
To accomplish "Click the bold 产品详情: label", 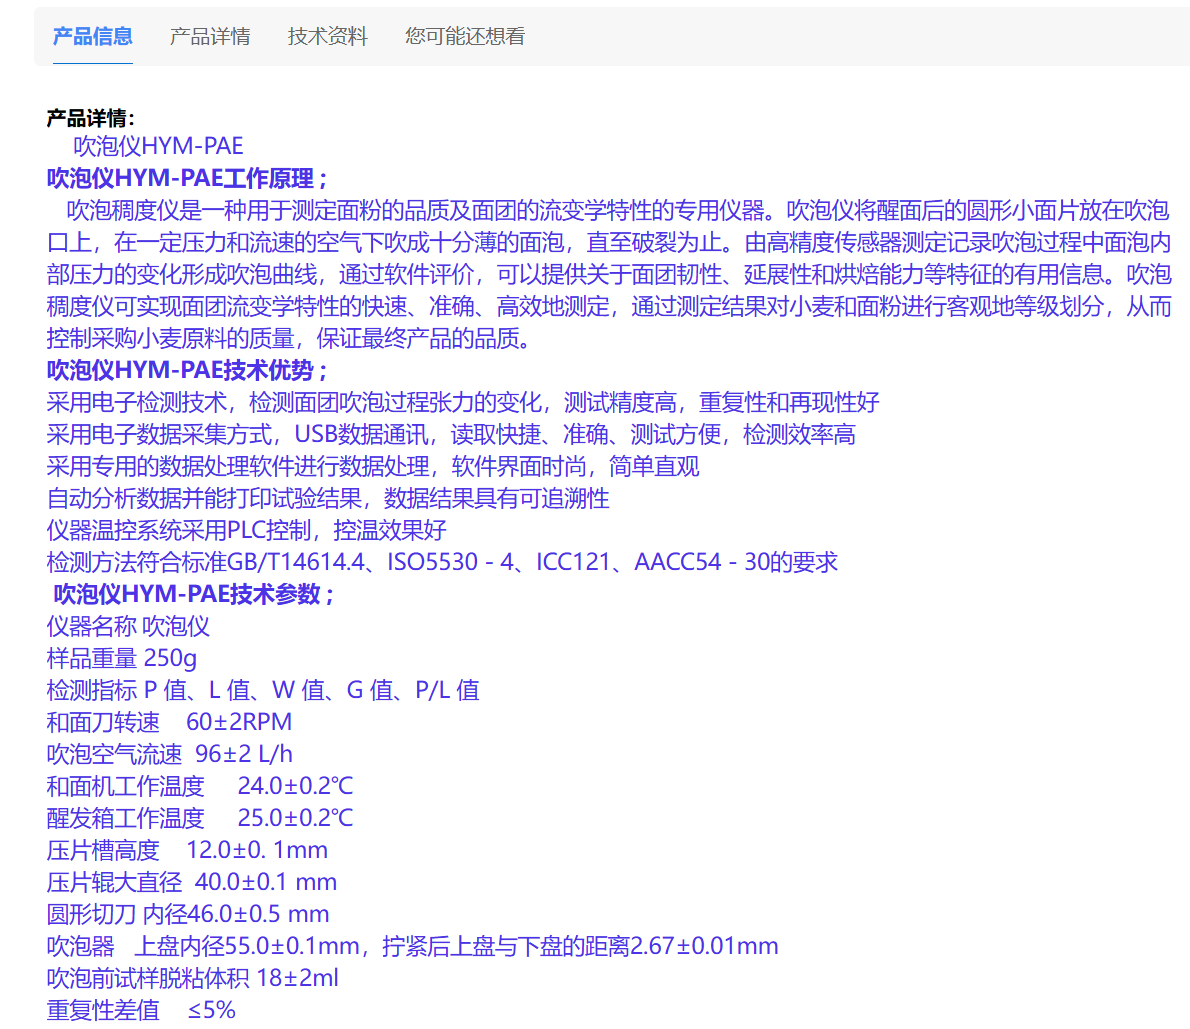I will tap(91, 118).
